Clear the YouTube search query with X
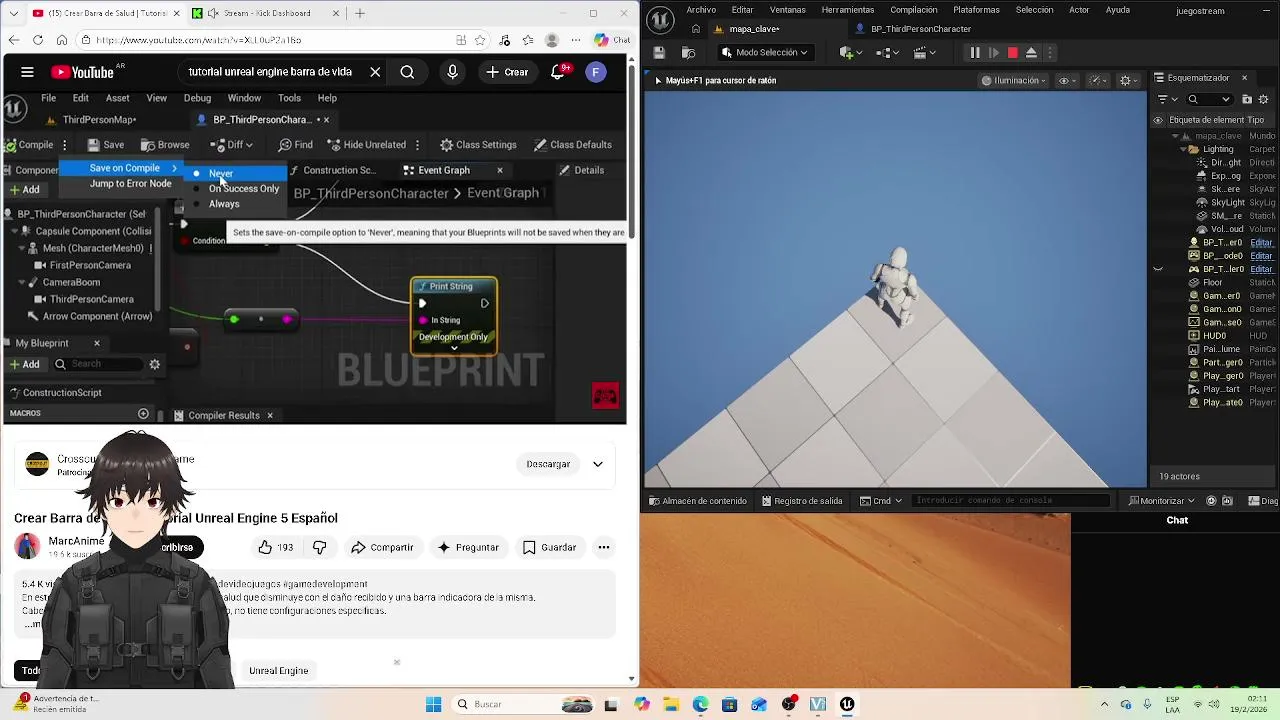This screenshot has height=720, width=1280. click(375, 72)
